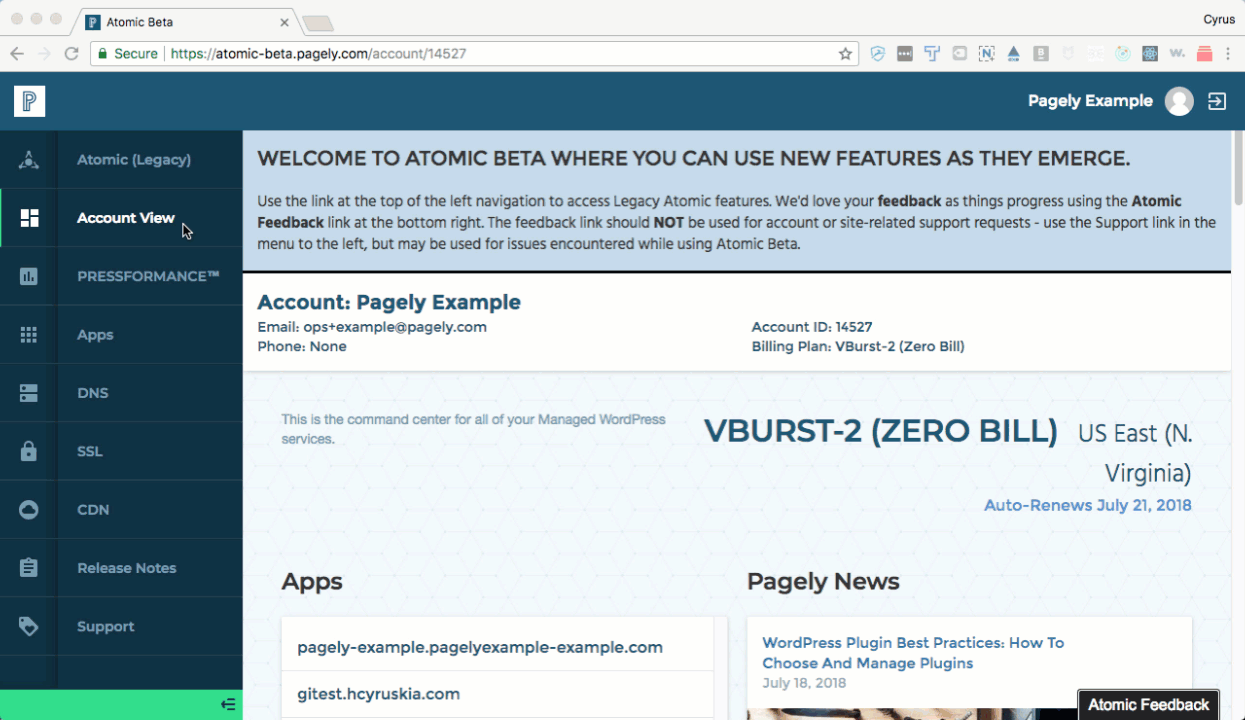This screenshot has width=1245, height=720.
Task: Go back with the browser back arrow
Action: (17, 54)
